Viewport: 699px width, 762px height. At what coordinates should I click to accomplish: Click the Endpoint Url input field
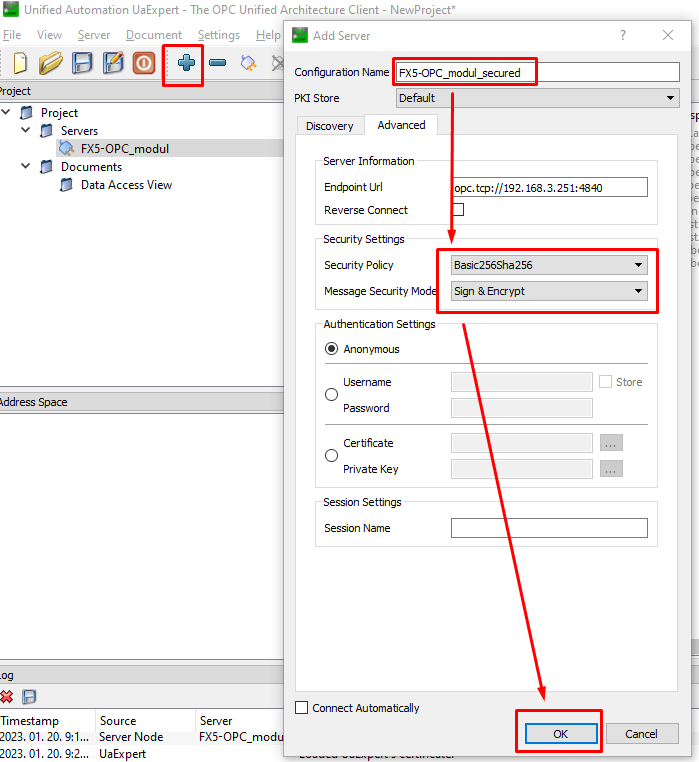550,187
